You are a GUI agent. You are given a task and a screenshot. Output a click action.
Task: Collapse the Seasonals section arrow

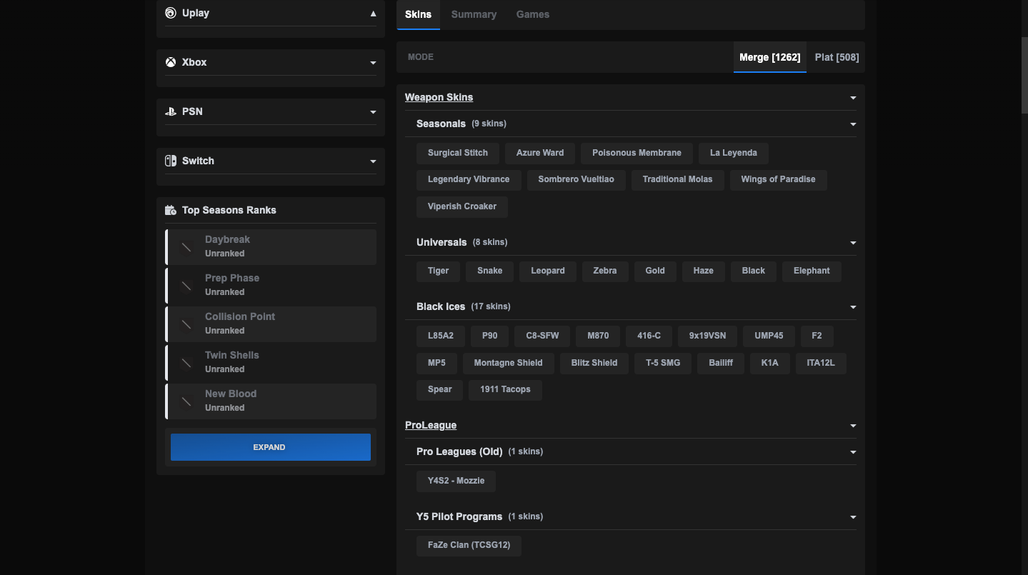tap(853, 124)
